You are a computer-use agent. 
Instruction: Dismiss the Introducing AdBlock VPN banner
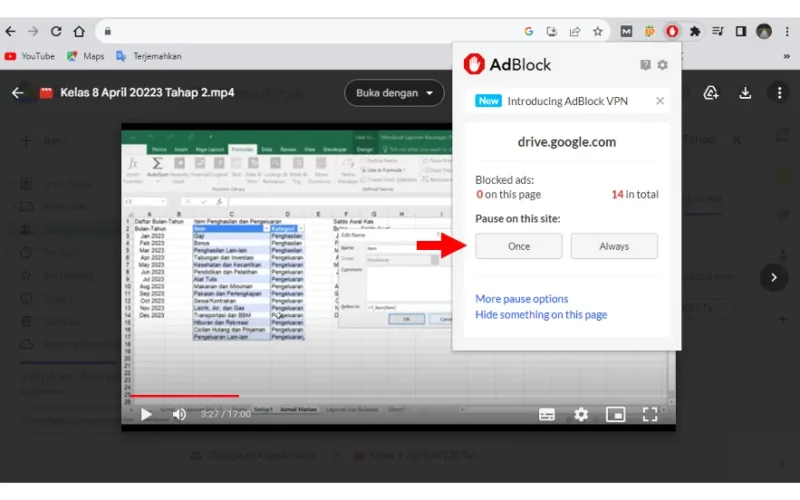point(660,101)
